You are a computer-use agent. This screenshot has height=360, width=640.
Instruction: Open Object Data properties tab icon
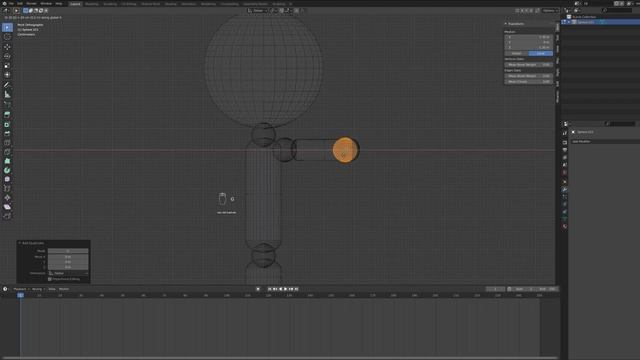(565, 219)
